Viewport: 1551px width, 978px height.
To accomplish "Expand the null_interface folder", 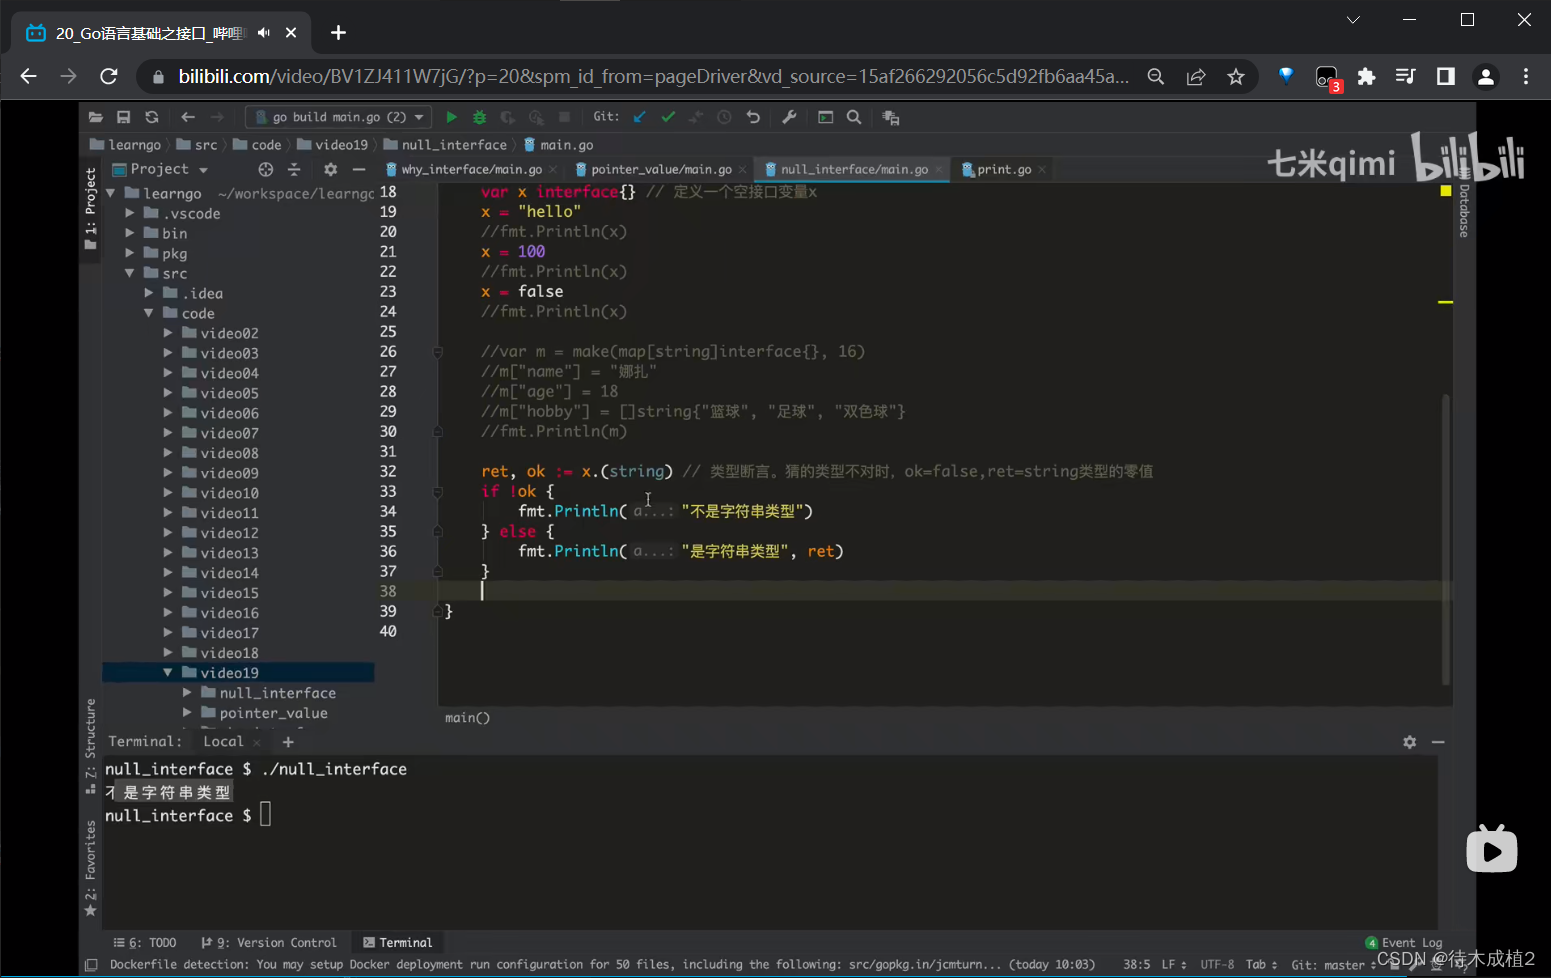I will point(187,693).
